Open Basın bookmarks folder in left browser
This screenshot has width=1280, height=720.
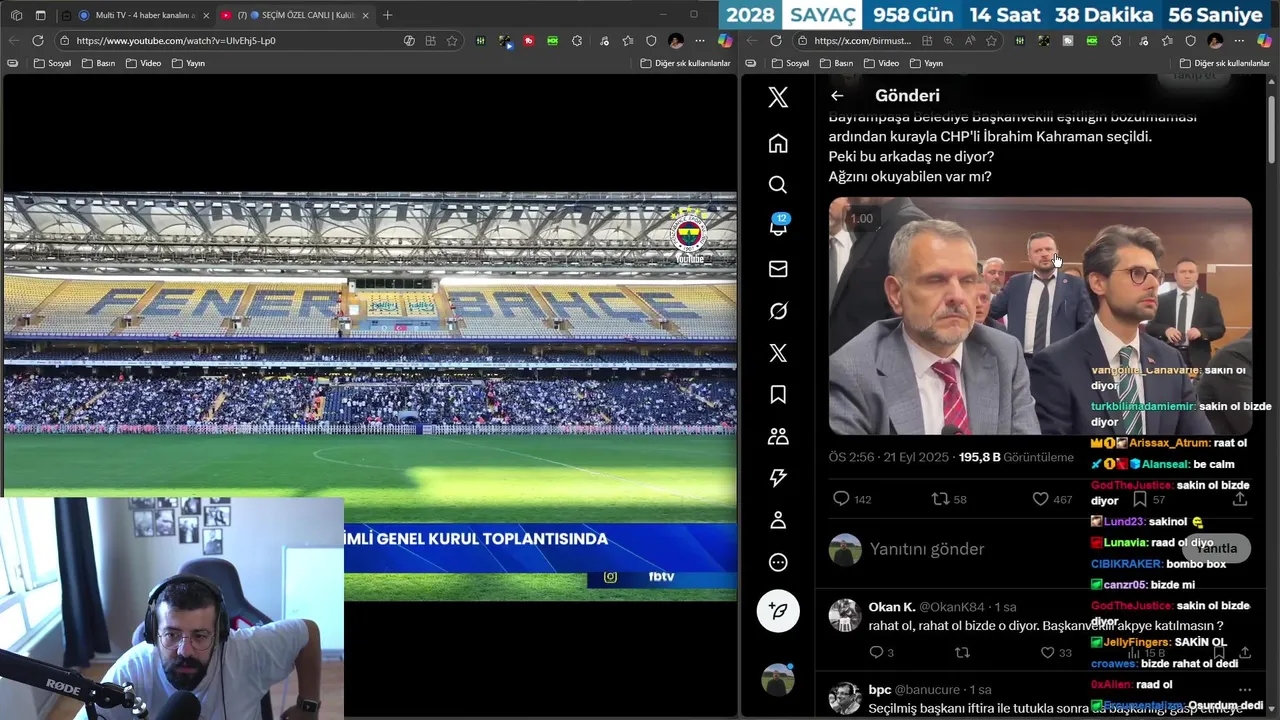coord(99,63)
